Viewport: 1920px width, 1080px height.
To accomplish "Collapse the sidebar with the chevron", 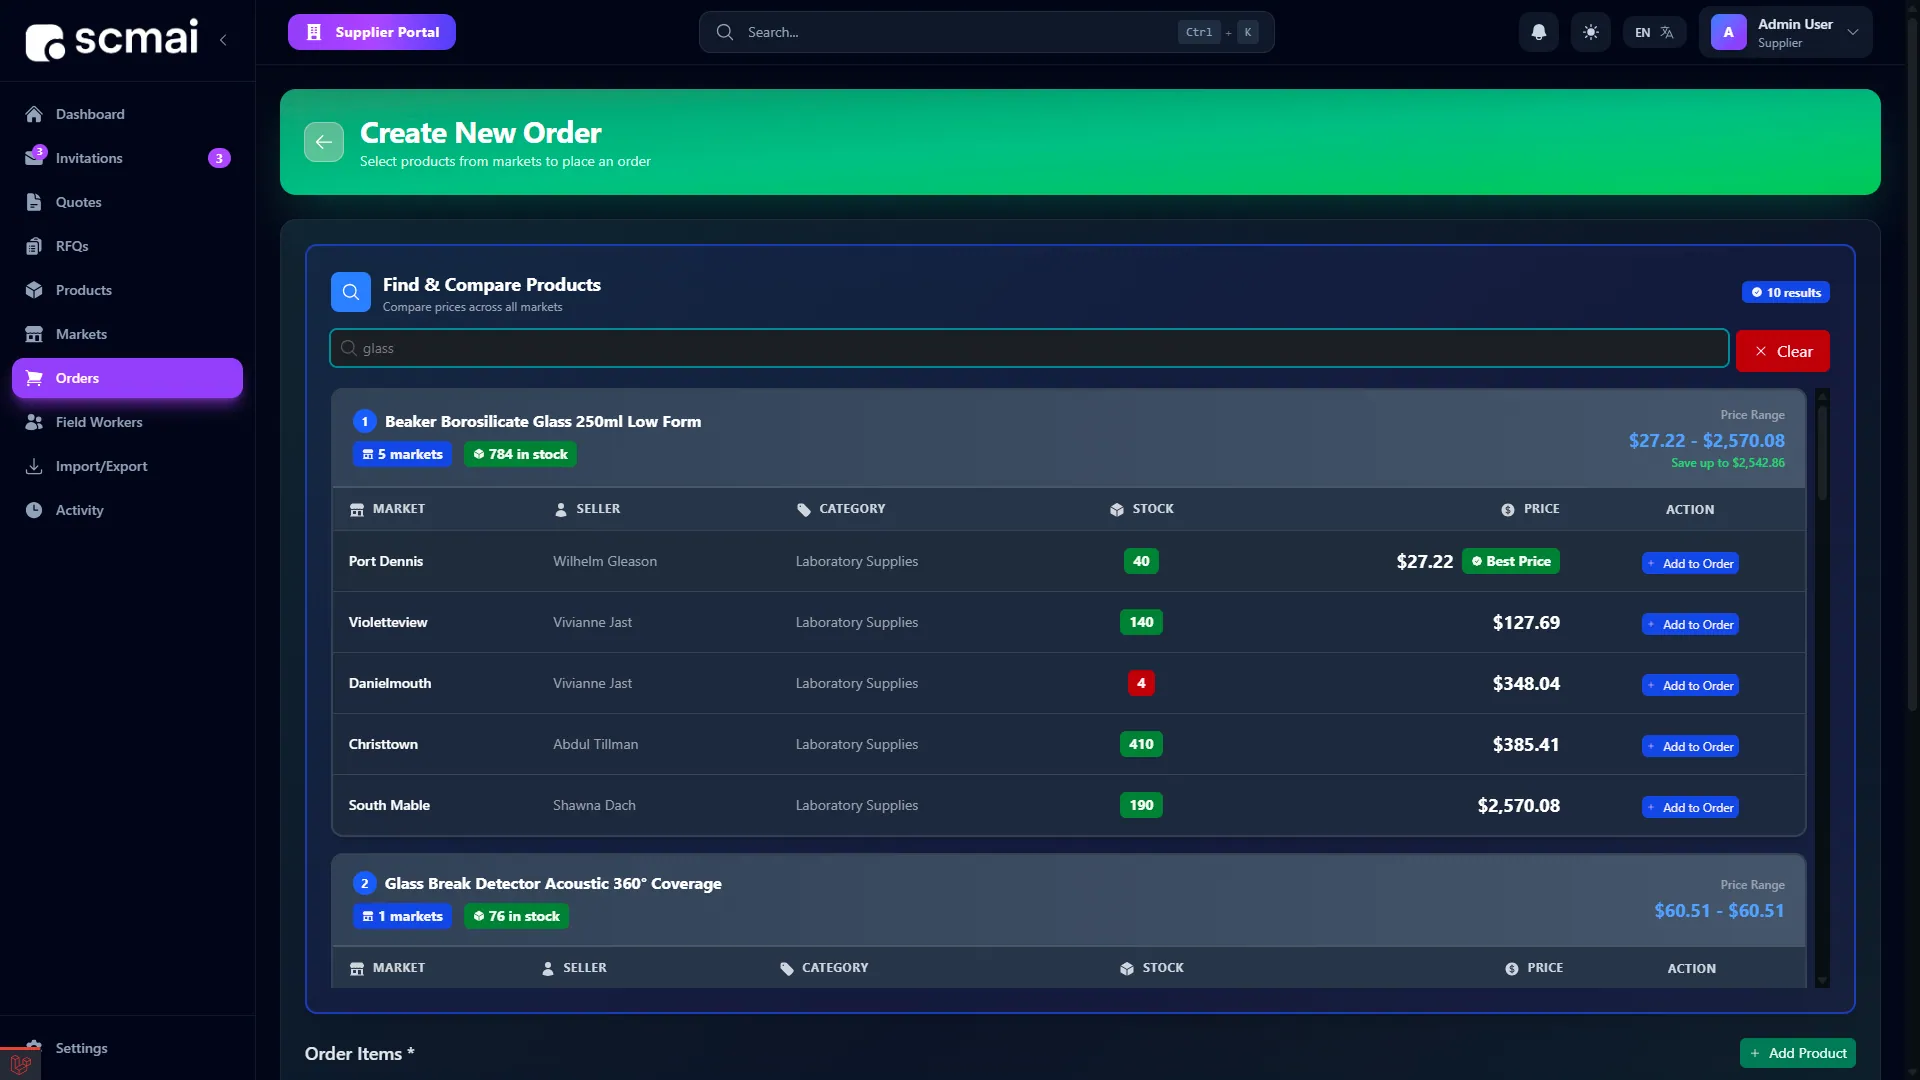I will [x=223, y=40].
